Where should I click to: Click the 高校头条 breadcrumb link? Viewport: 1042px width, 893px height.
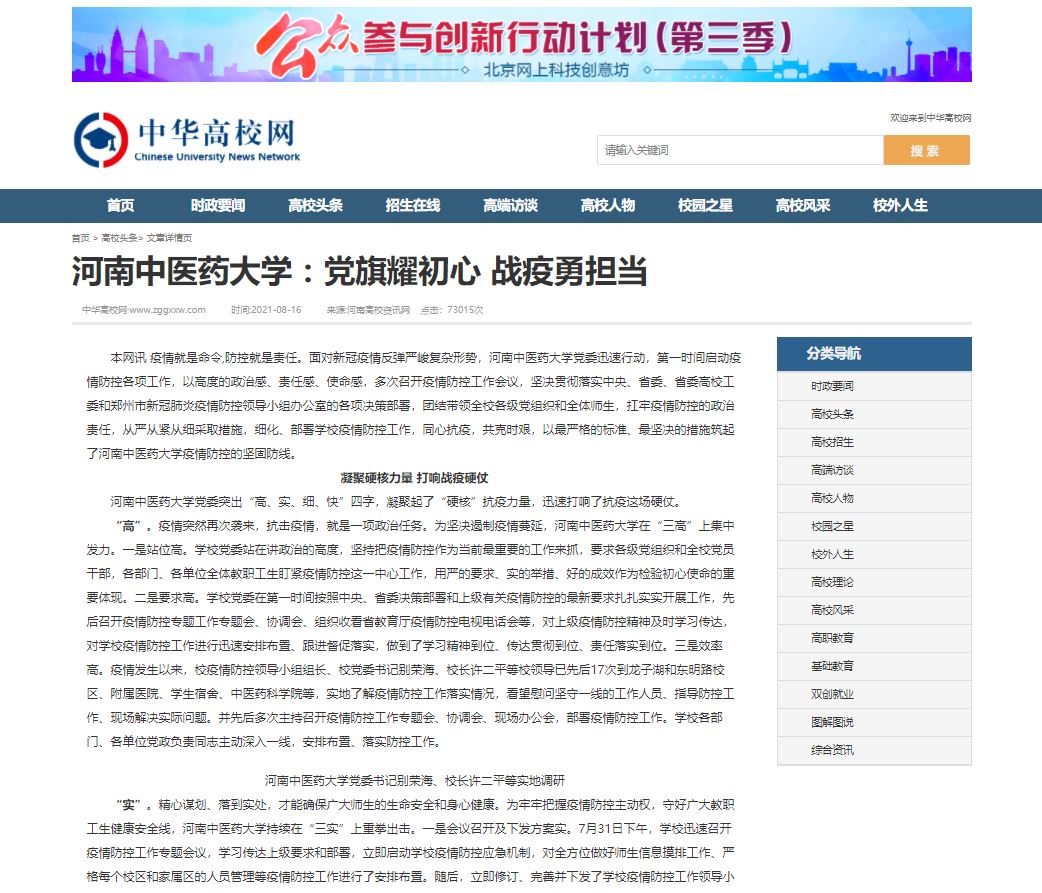[120, 238]
